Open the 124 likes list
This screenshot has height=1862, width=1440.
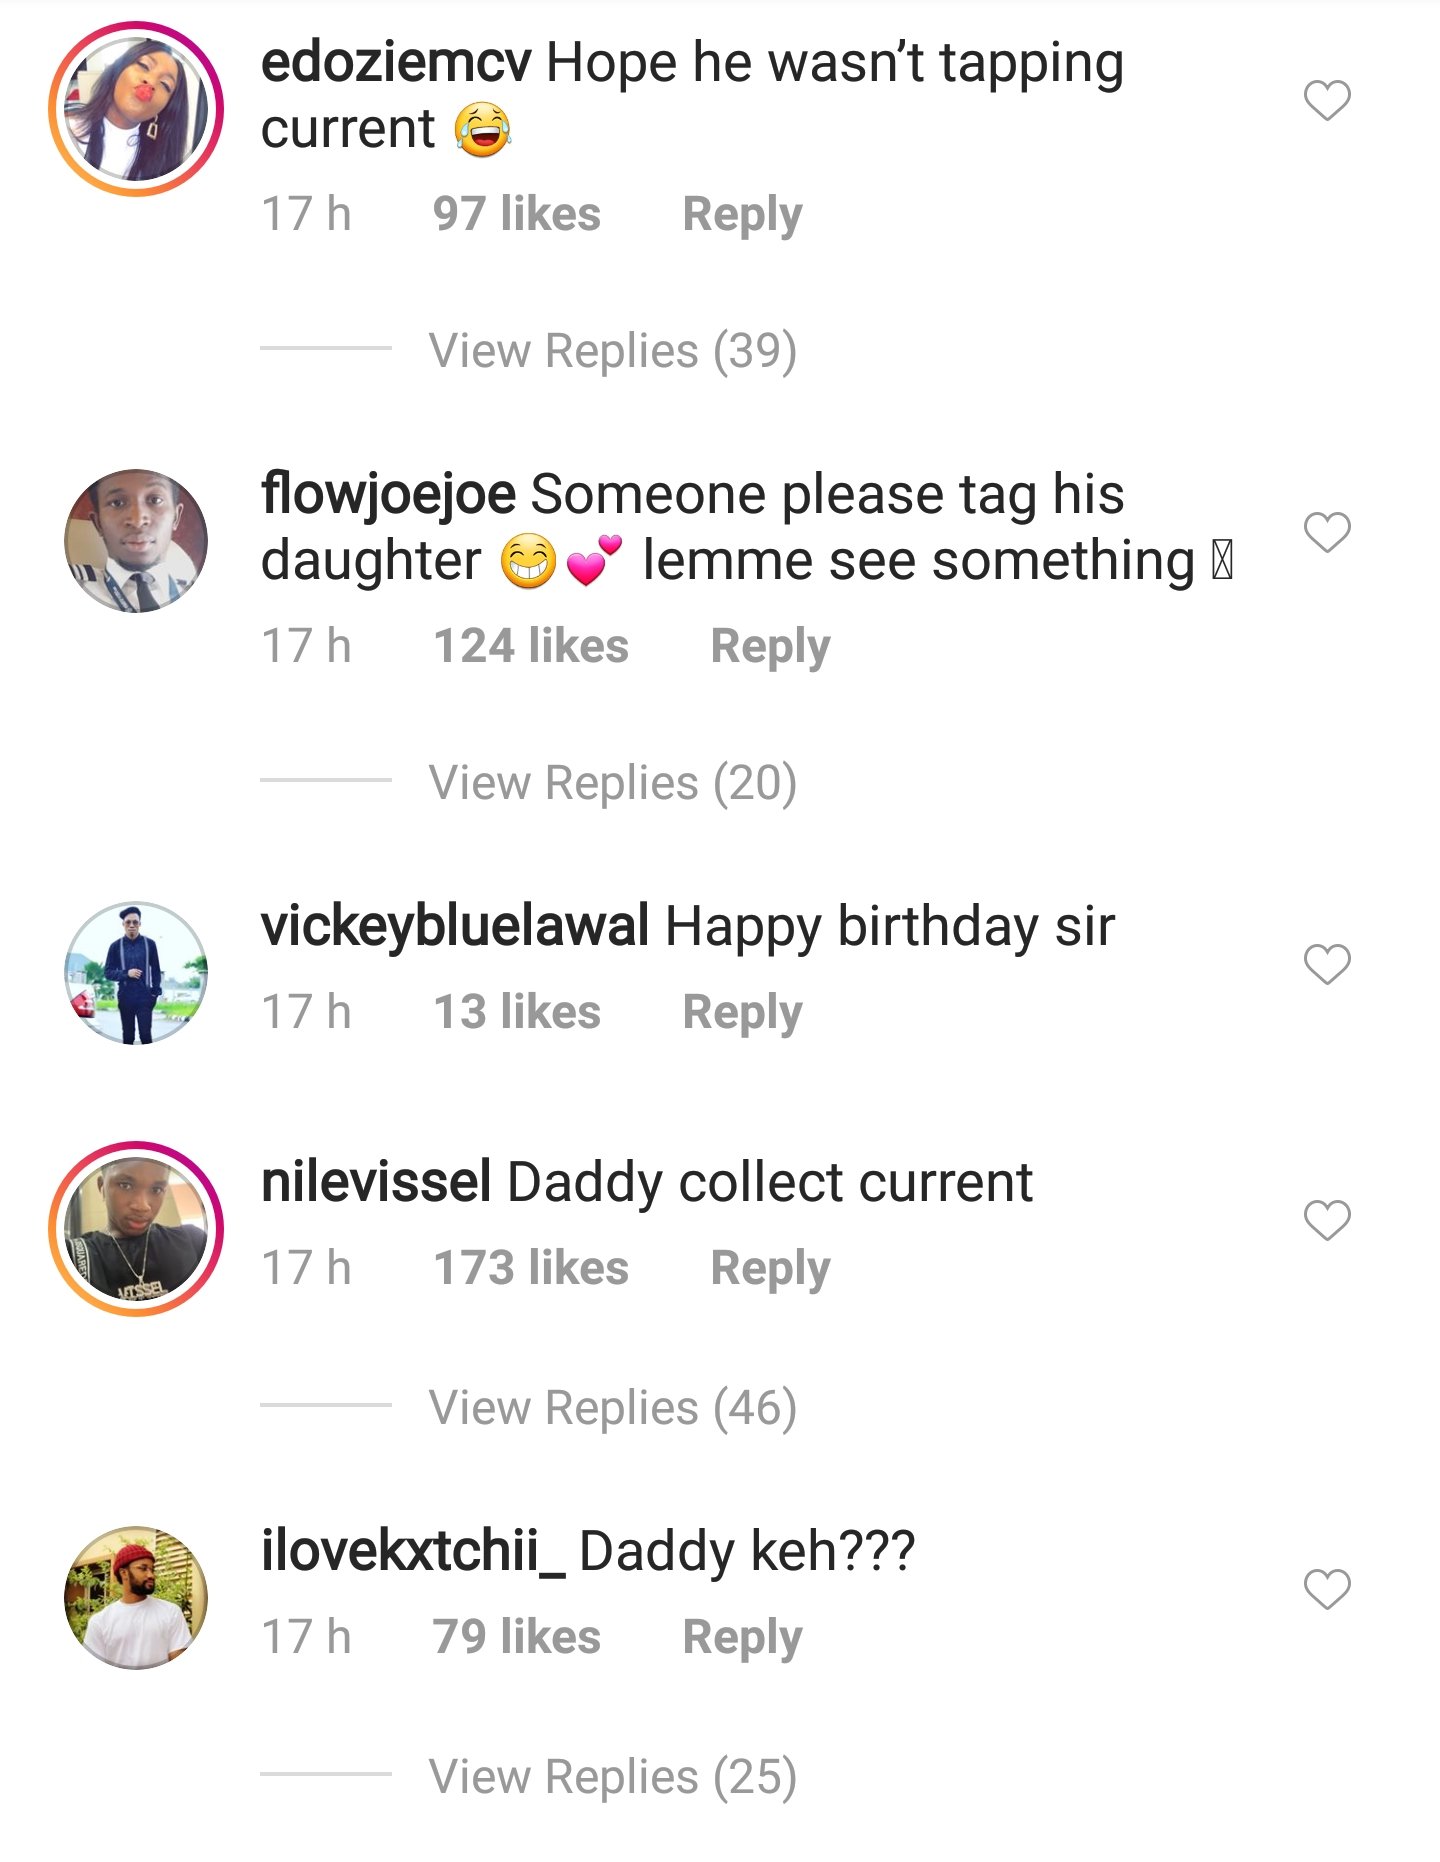pyautogui.click(x=531, y=647)
